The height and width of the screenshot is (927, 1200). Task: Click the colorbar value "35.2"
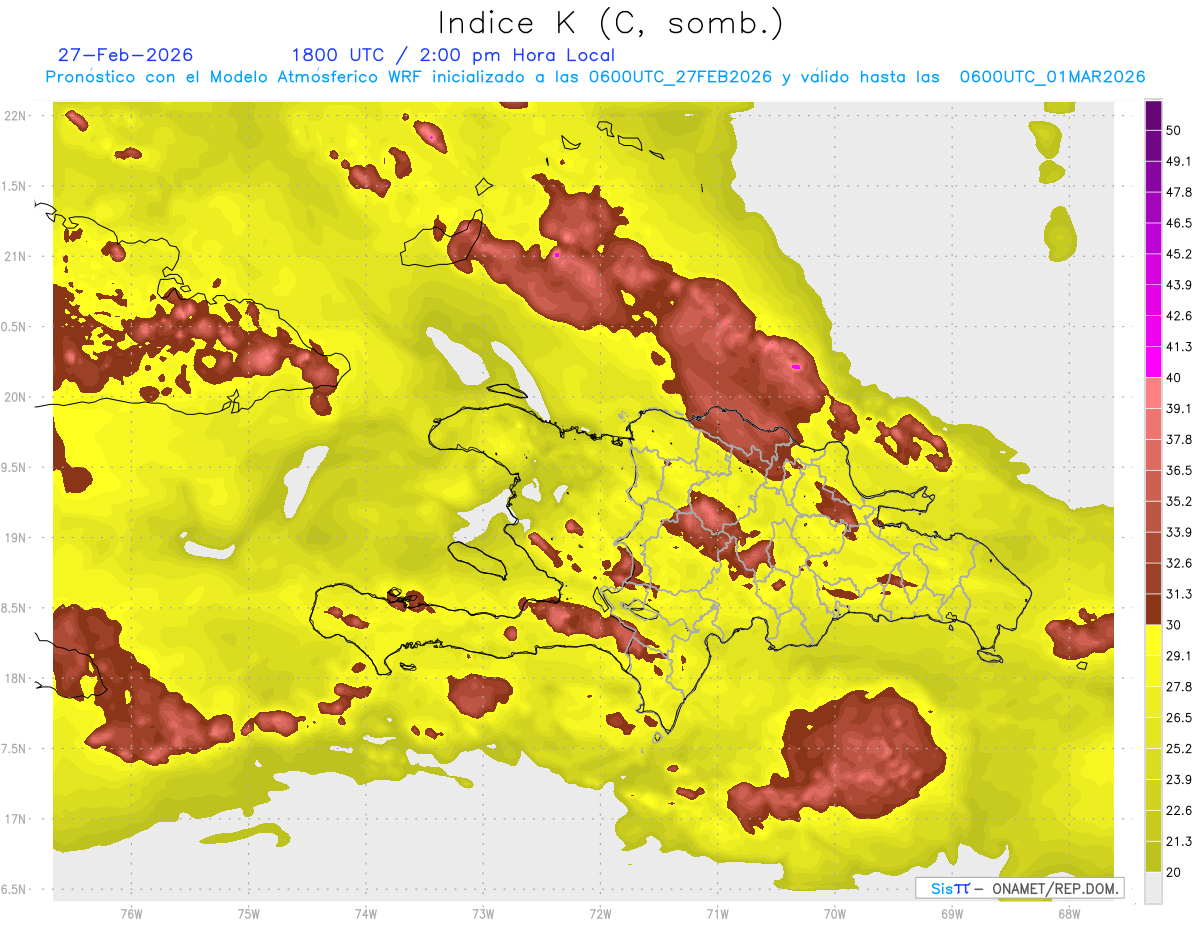(x=1178, y=501)
